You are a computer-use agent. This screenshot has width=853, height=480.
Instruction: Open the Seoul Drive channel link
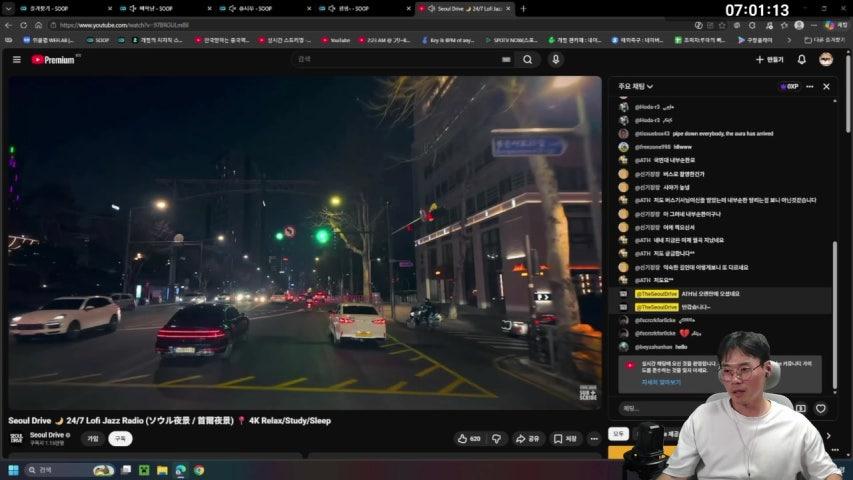(48, 434)
